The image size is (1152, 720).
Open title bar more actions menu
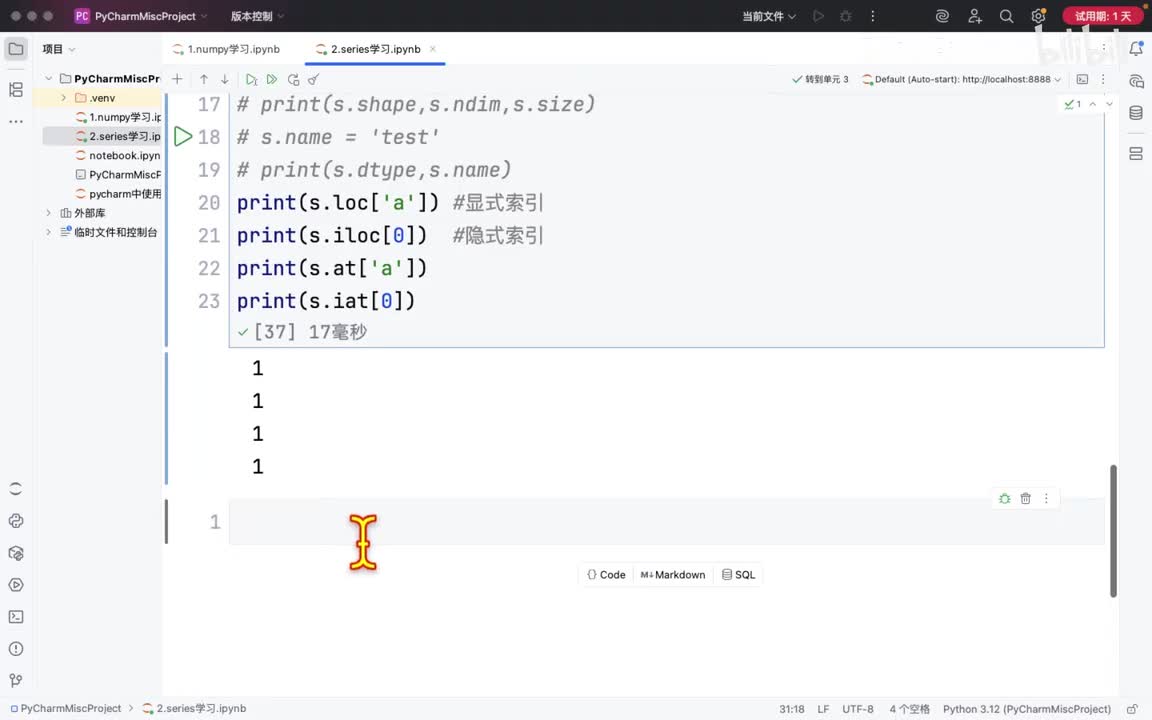(x=873, y=16)
